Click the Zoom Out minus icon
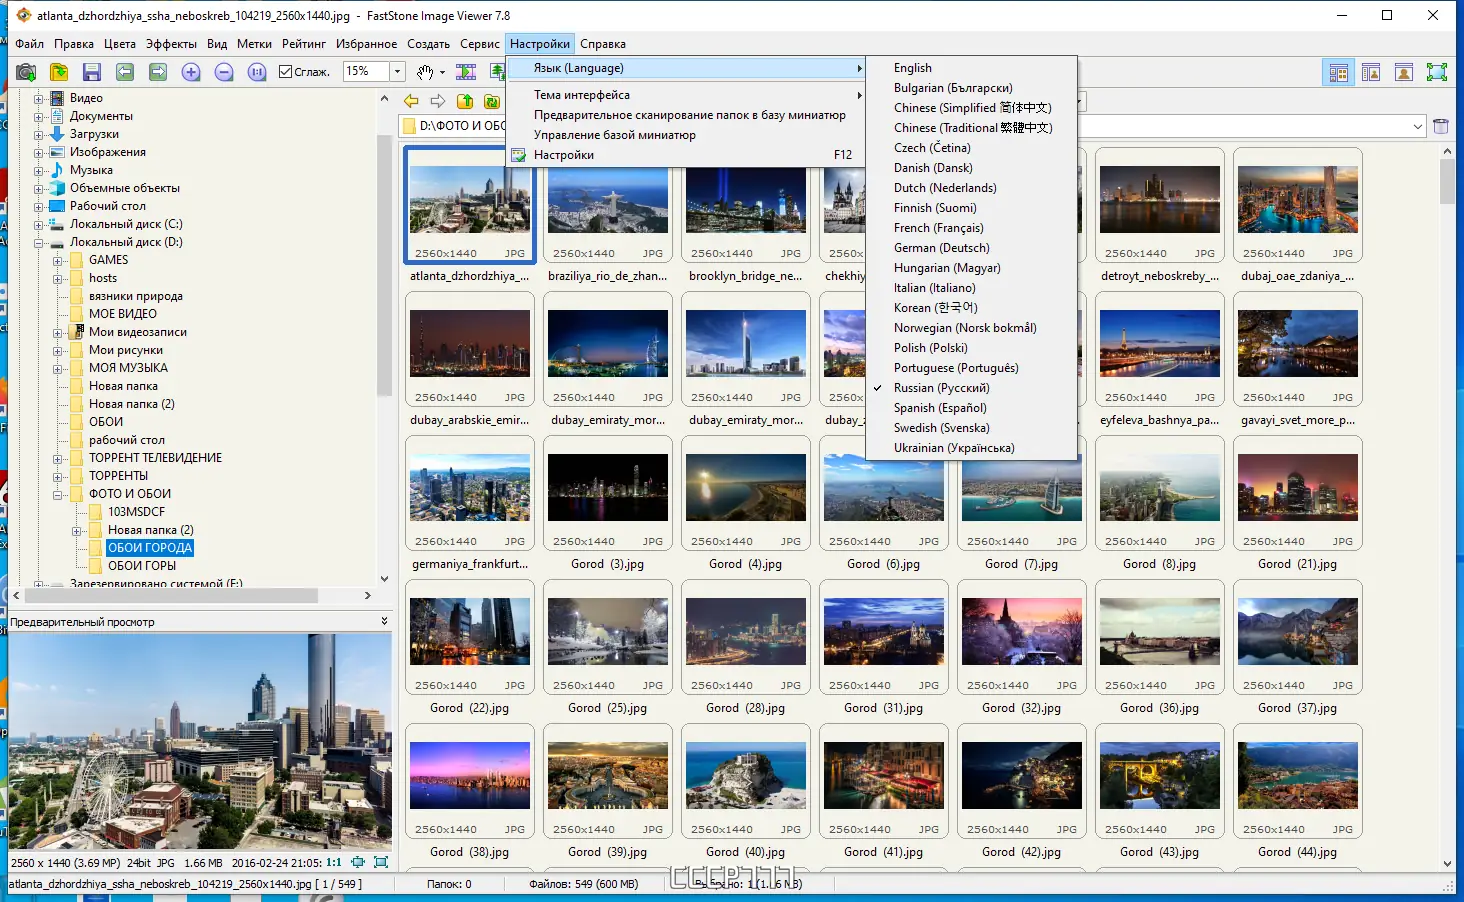1464x902 pixels. tap(224, 72)
